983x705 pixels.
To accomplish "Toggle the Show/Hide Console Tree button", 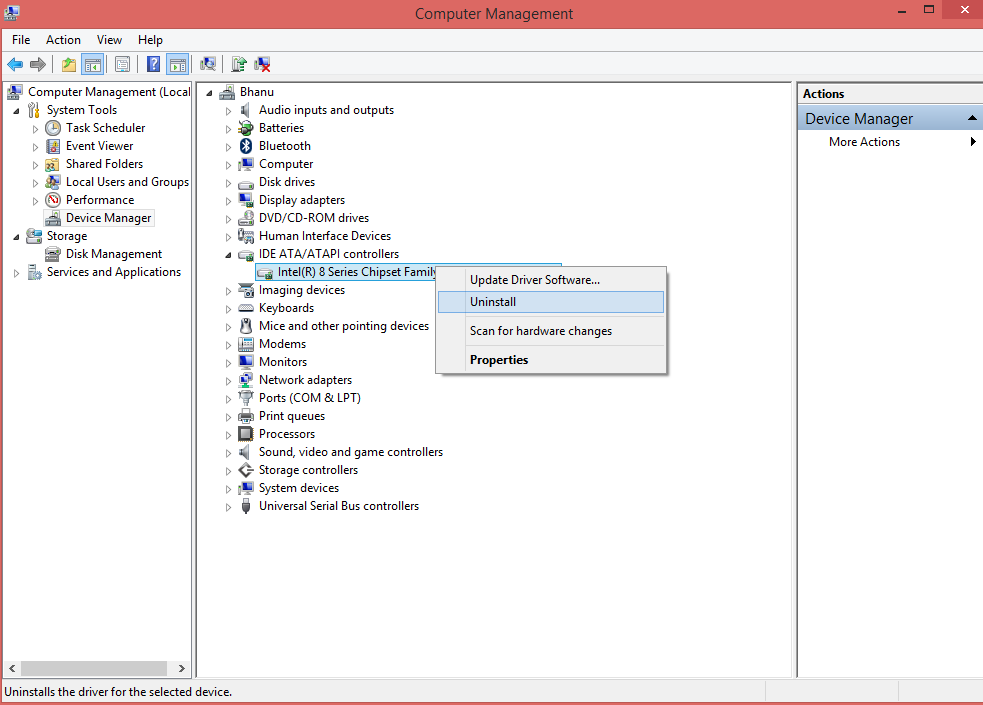I will click(92, 64).
